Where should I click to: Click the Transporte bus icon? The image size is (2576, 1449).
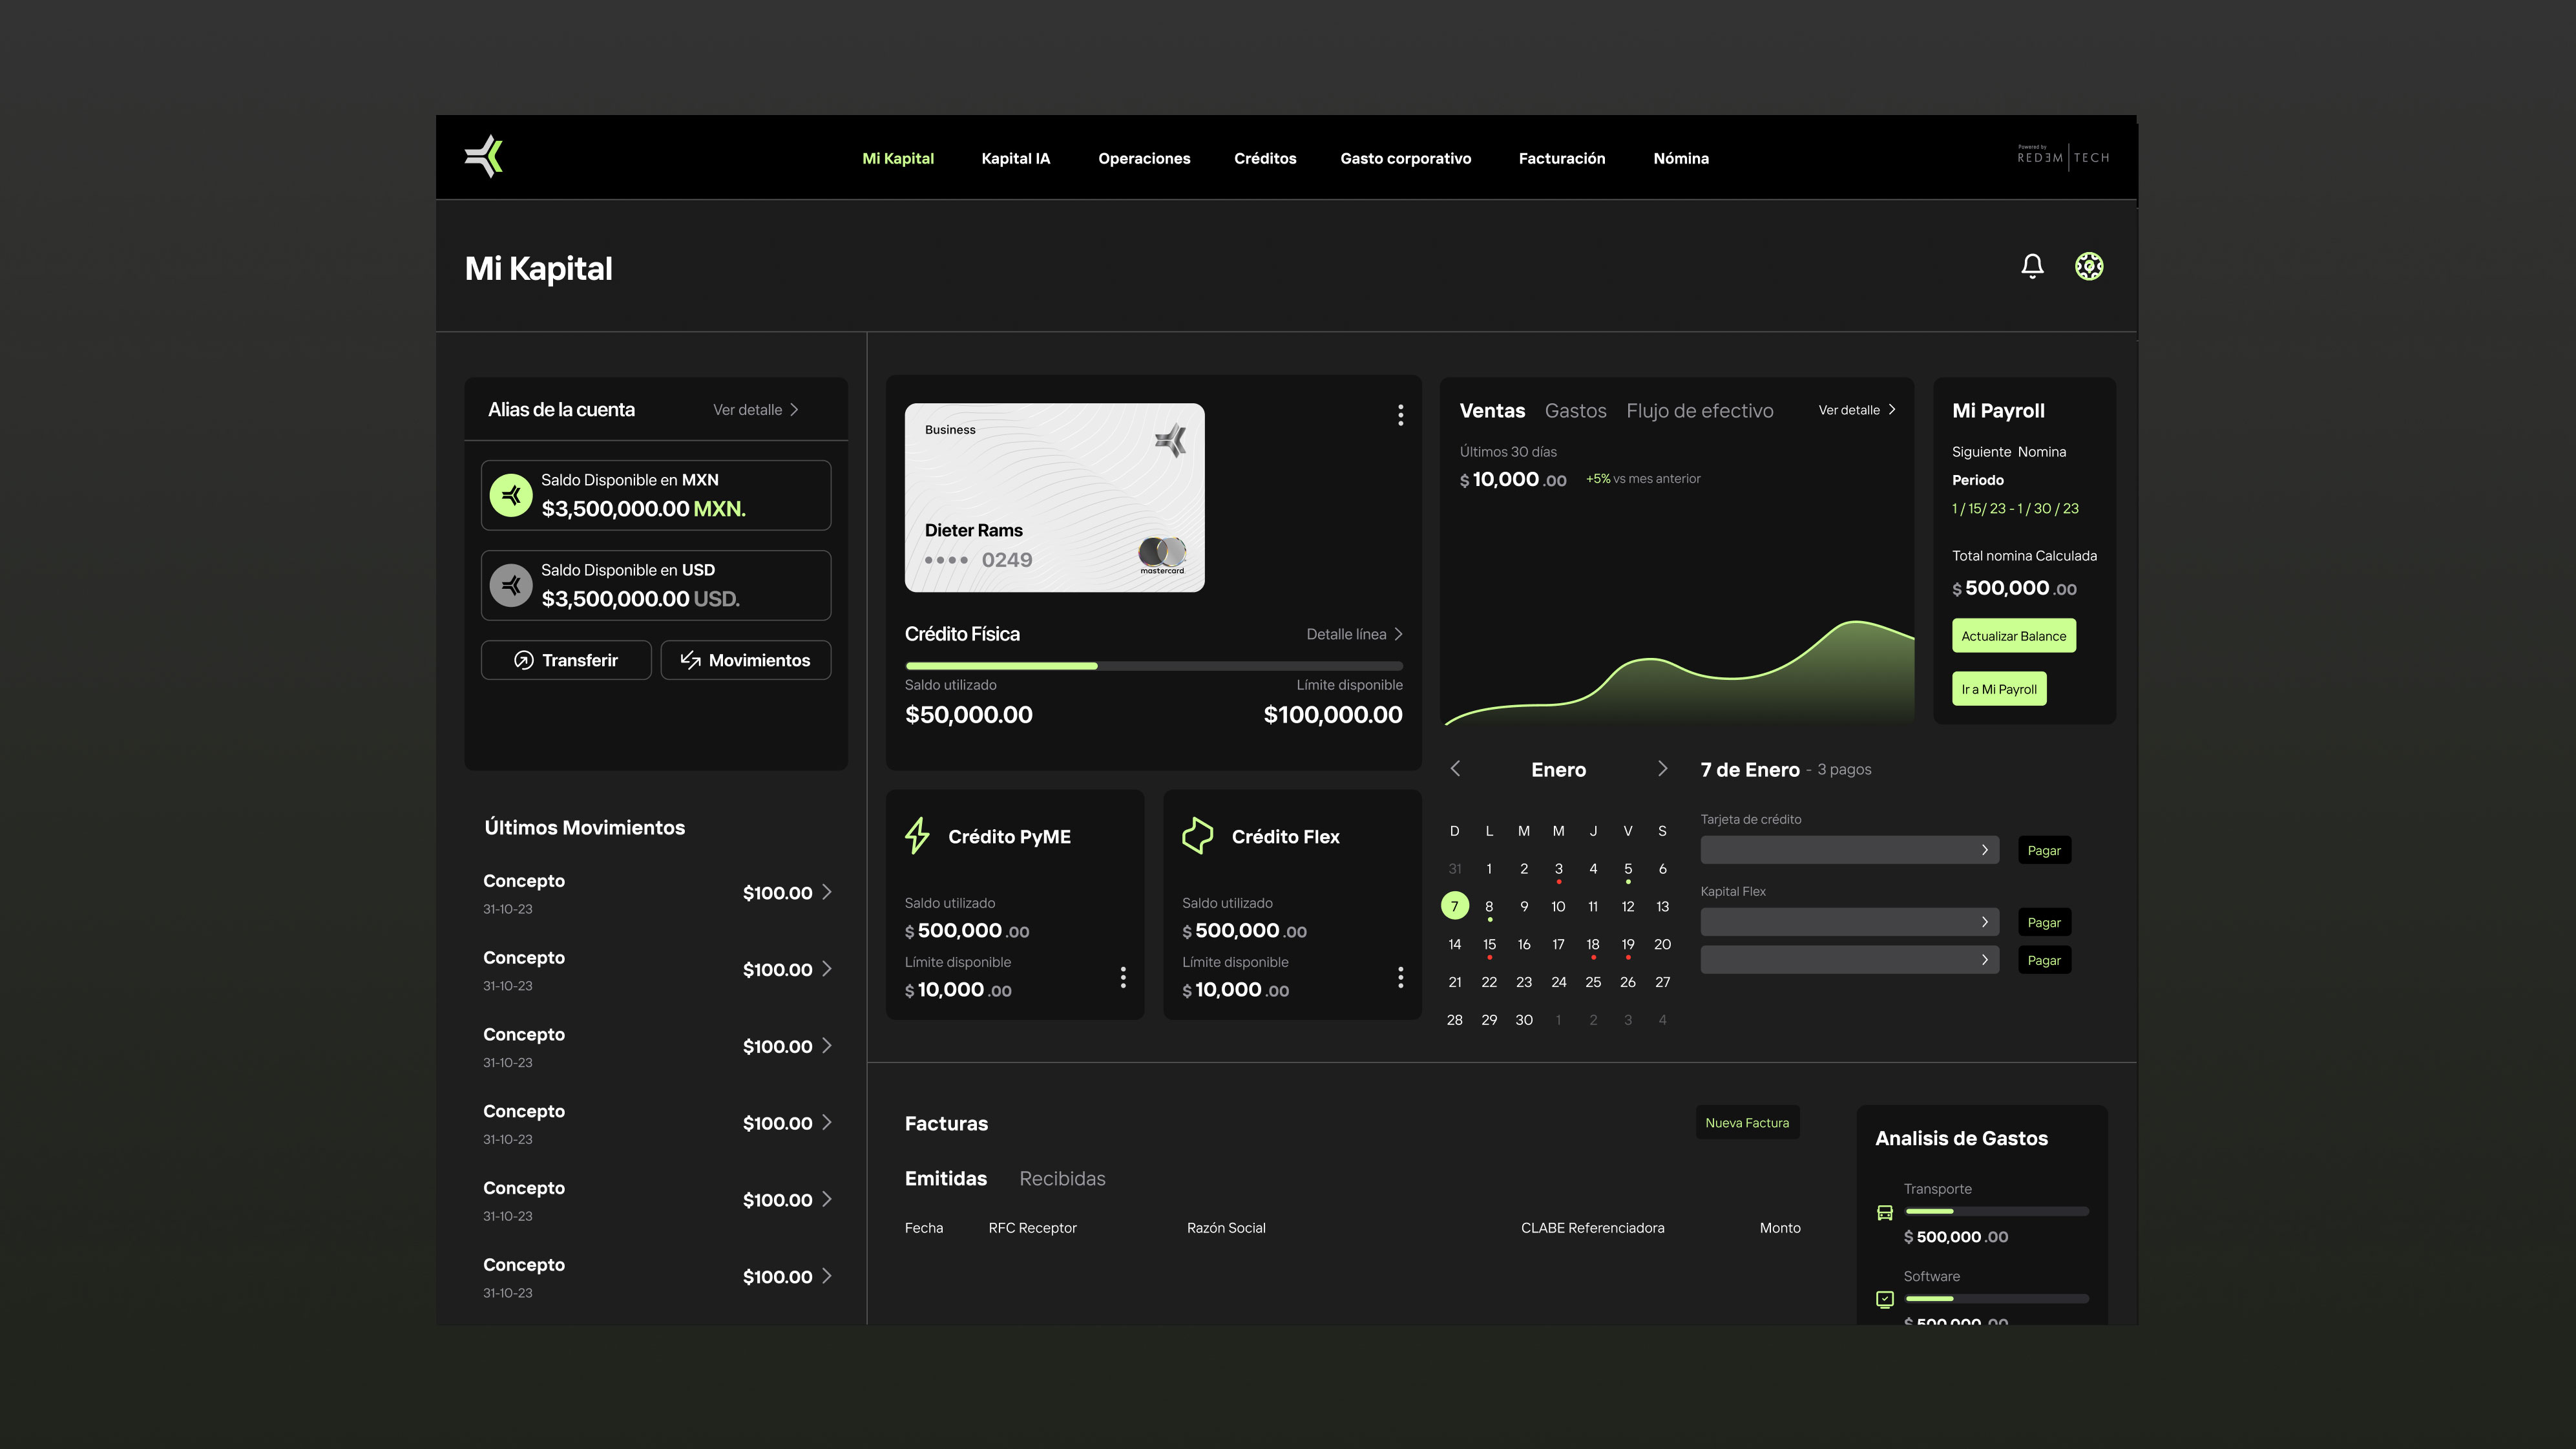[1885, 1213]
